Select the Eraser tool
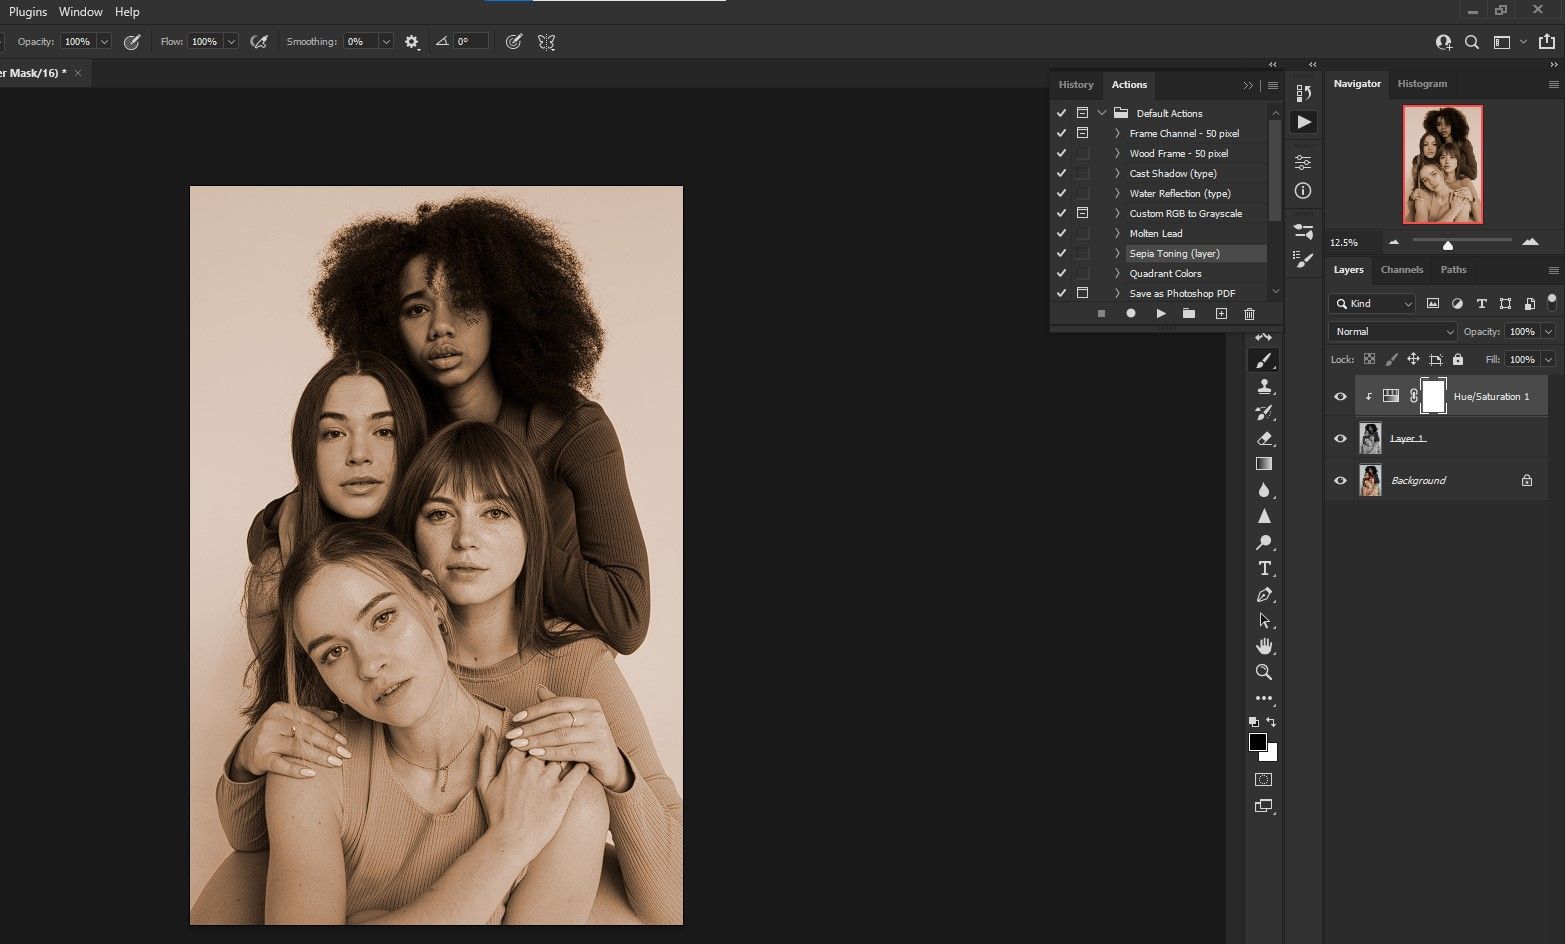The height and width of the screenshot is (944, 1565). pos(1264,438)
